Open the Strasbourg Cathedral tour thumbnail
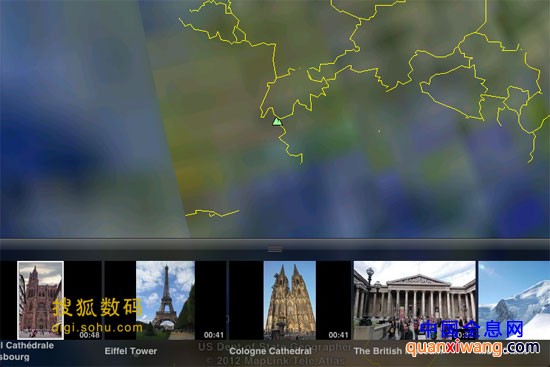550x367 pixels. 41,300
